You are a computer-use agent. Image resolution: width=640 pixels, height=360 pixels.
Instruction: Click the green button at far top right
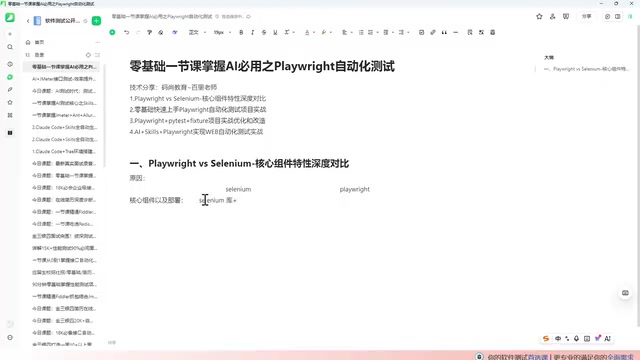pos(630,17)
